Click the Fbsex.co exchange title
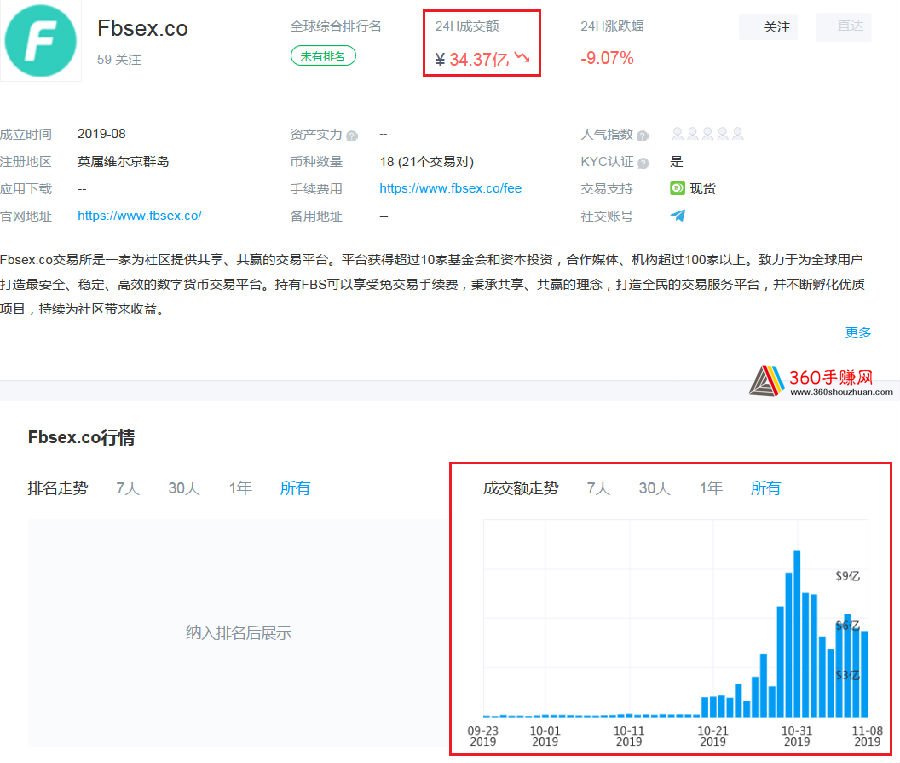900x763 pixels. tap(142, 28)
